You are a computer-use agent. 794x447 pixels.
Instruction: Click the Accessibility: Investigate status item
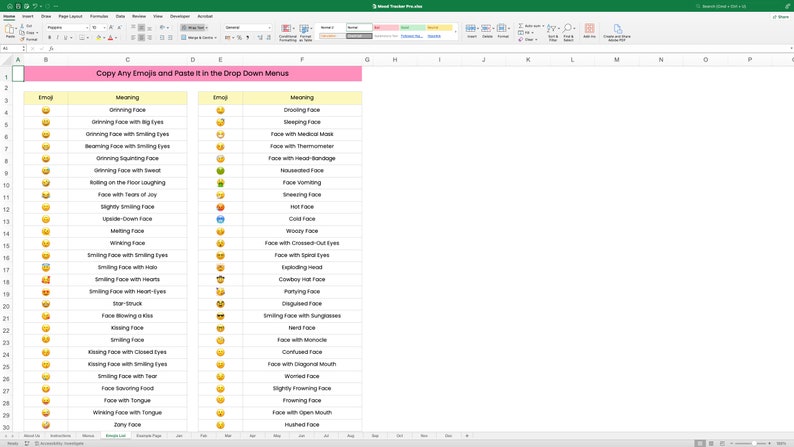pyautogui.click(x=59, y=443)
